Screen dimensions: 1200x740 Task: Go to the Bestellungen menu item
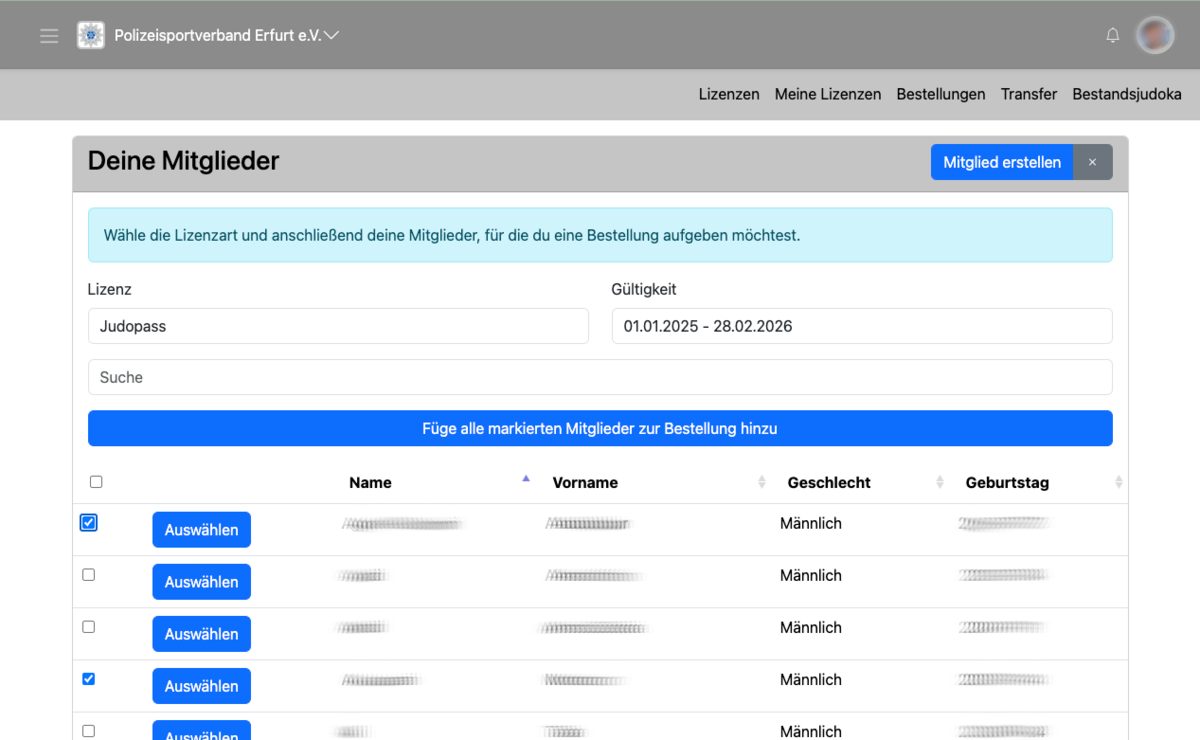[940, 94]
